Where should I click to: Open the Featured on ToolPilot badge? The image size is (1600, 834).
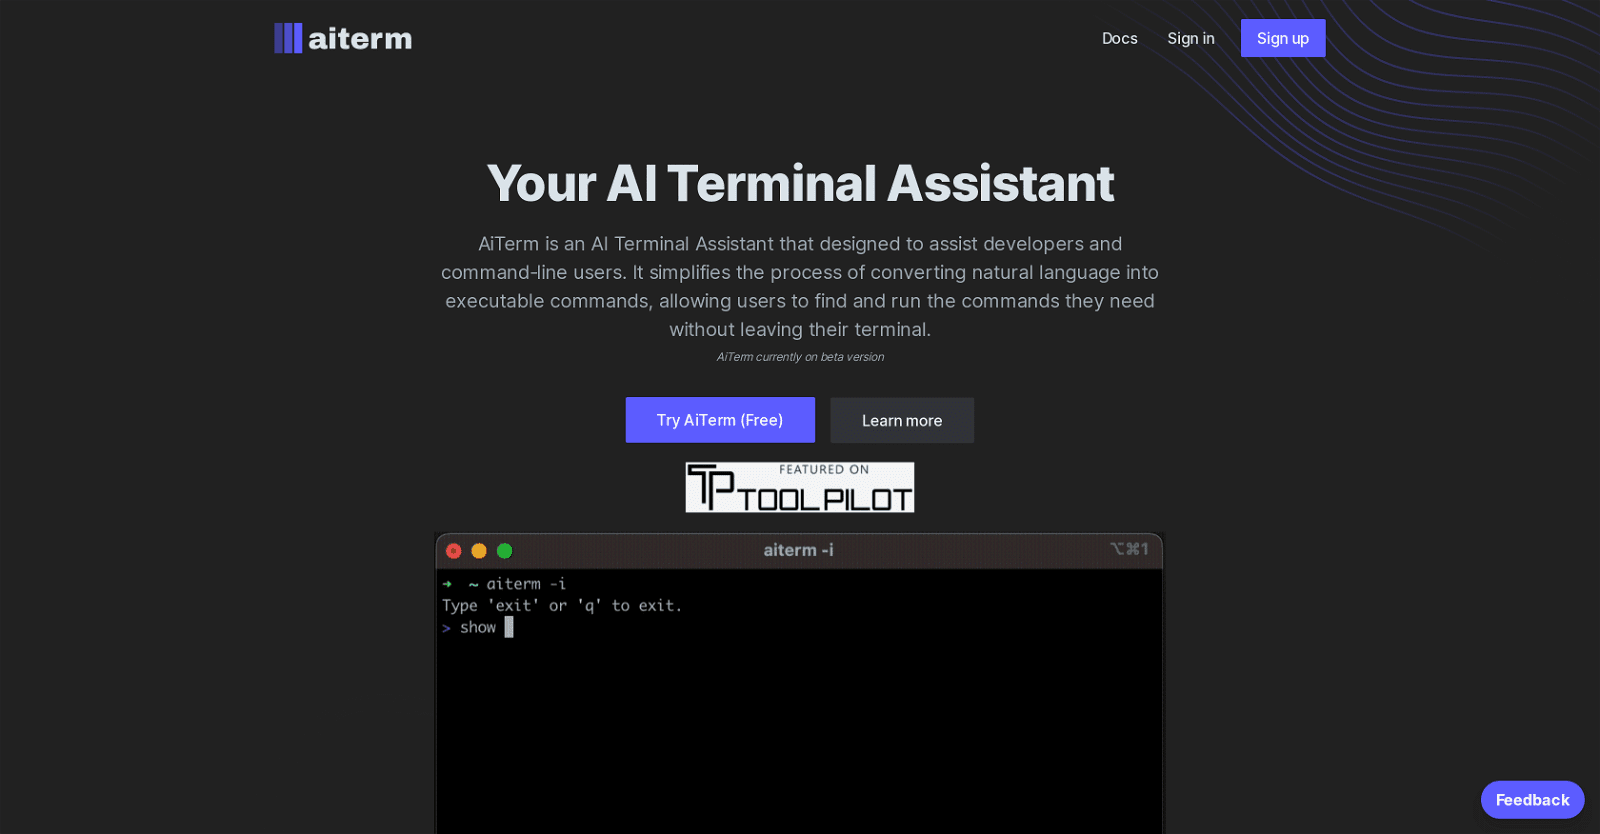[x=800, y=487]
